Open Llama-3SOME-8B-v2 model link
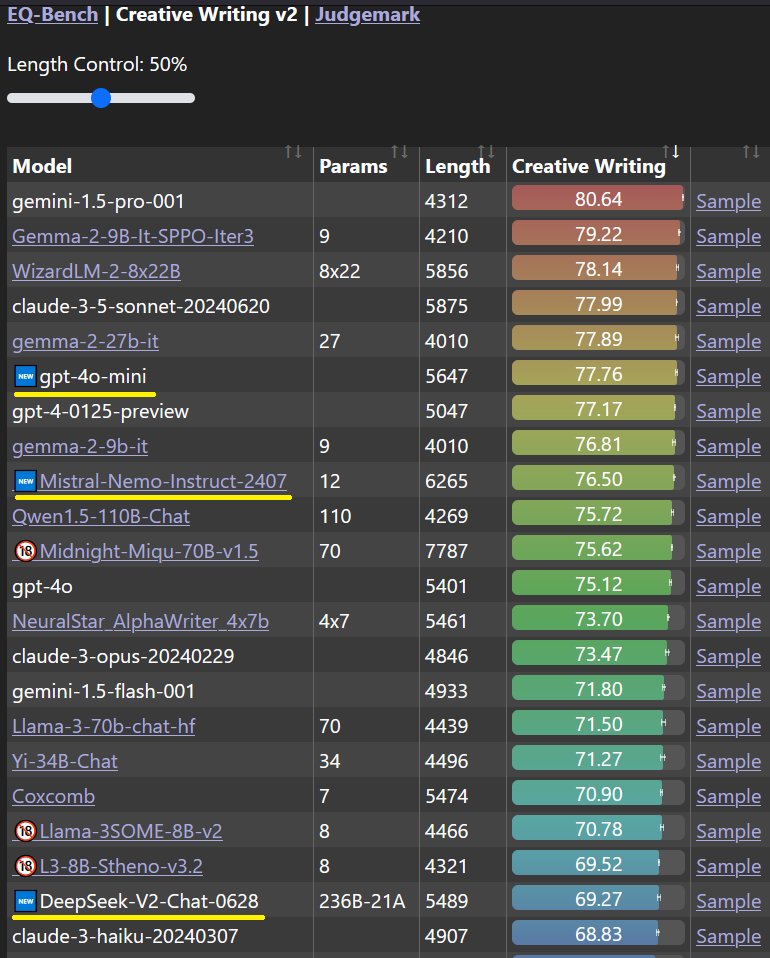Viewport: 770px width, 958px height. (x=131, y=831)
